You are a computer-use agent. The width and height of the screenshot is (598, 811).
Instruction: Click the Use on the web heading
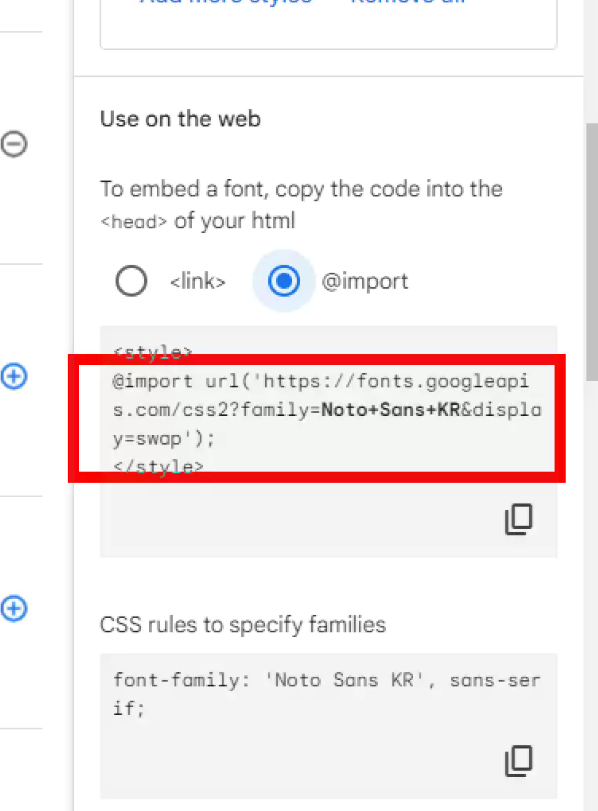tap(180, 119)
